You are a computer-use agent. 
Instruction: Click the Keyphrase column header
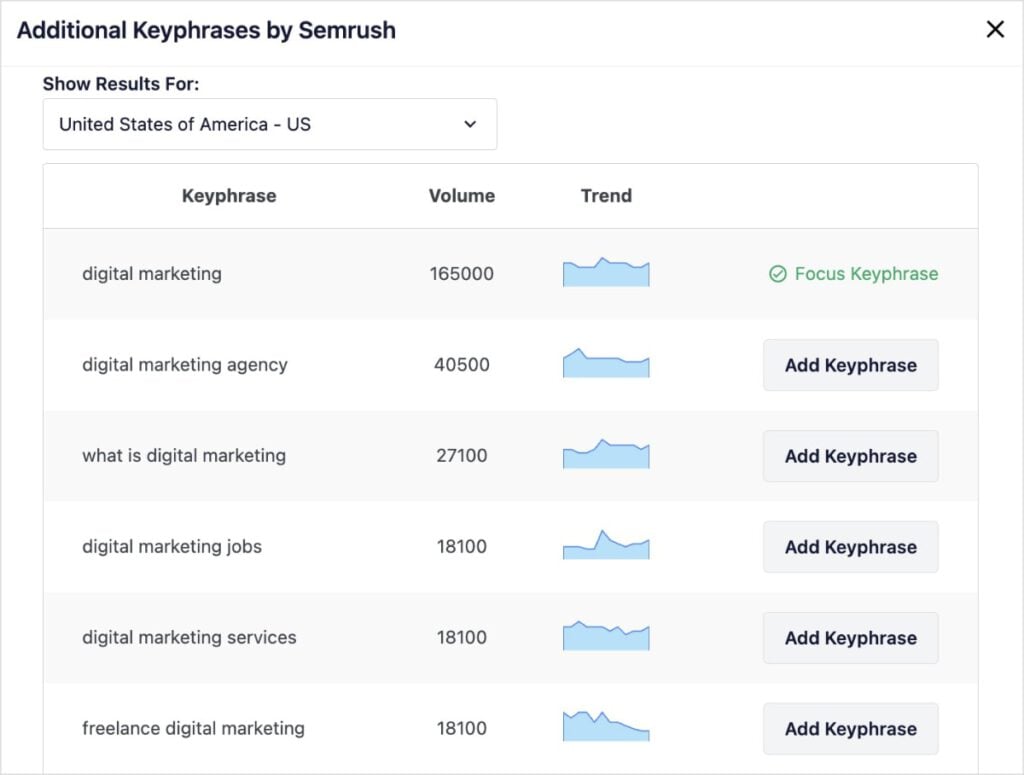click(228, 195)
